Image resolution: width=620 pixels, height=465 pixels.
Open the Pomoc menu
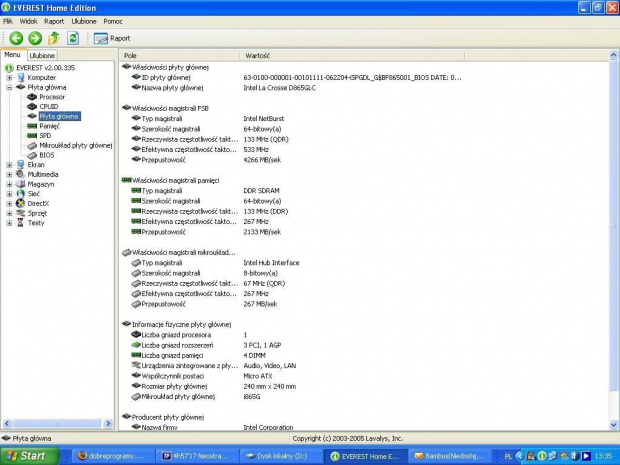[x=113, y=21]
